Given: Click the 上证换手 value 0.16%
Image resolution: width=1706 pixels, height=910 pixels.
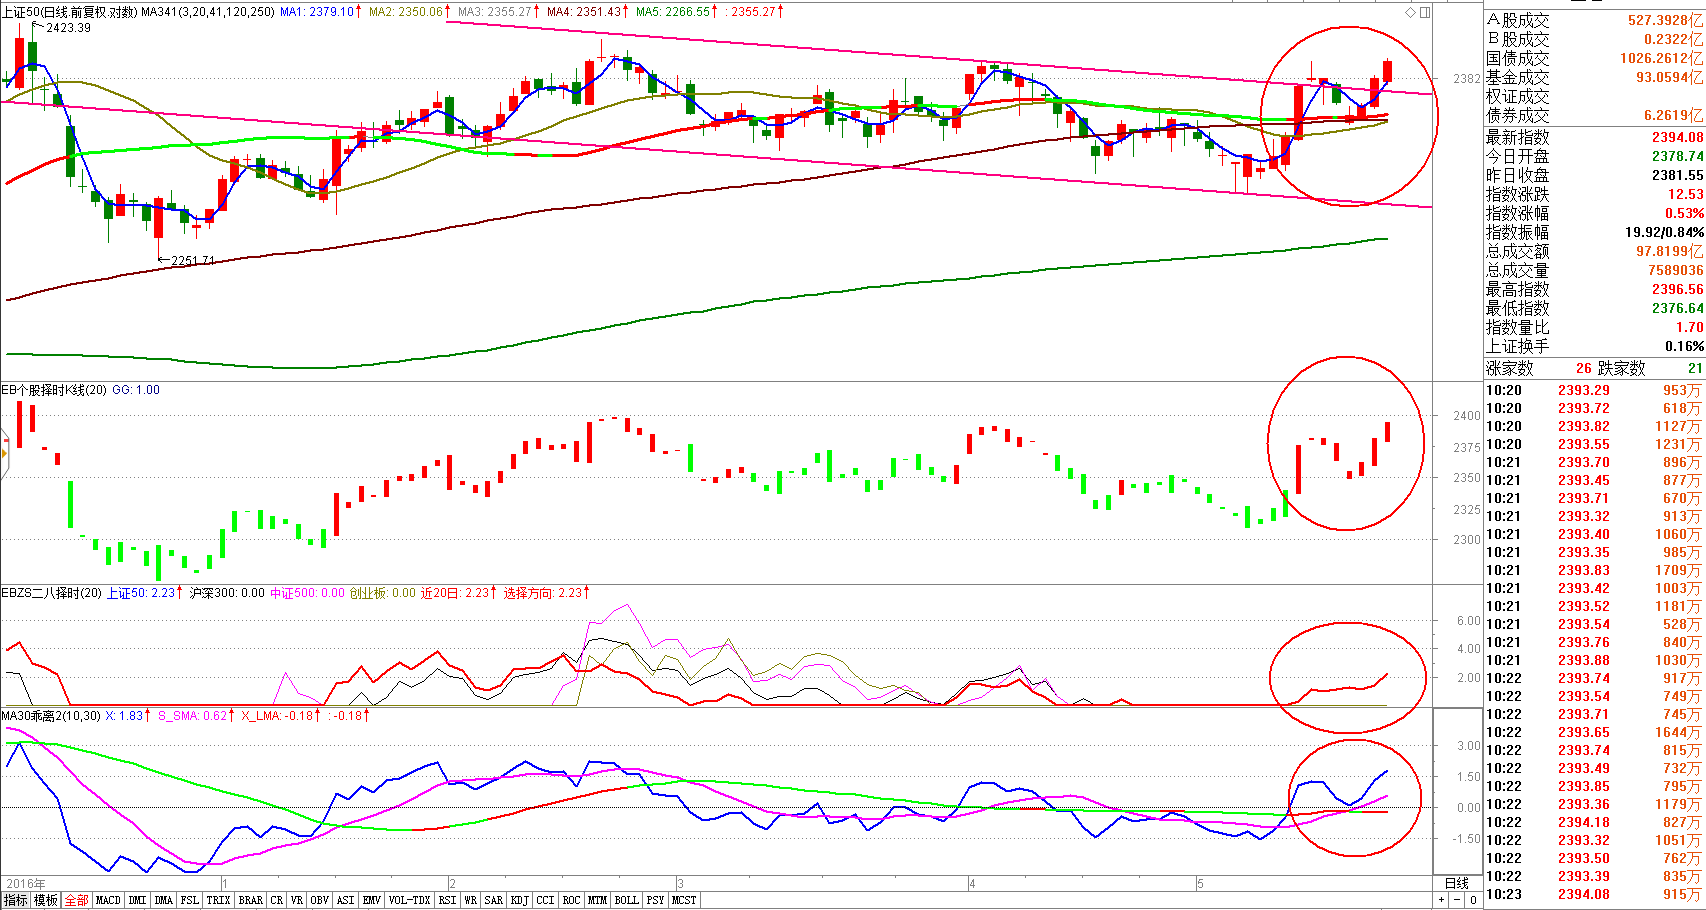Looking at the screenshot, I should [x=1684, y=346].
